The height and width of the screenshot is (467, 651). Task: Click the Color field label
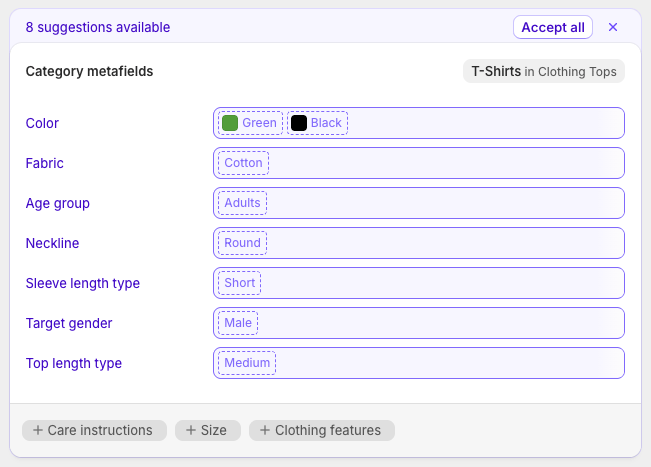(42, 123)
